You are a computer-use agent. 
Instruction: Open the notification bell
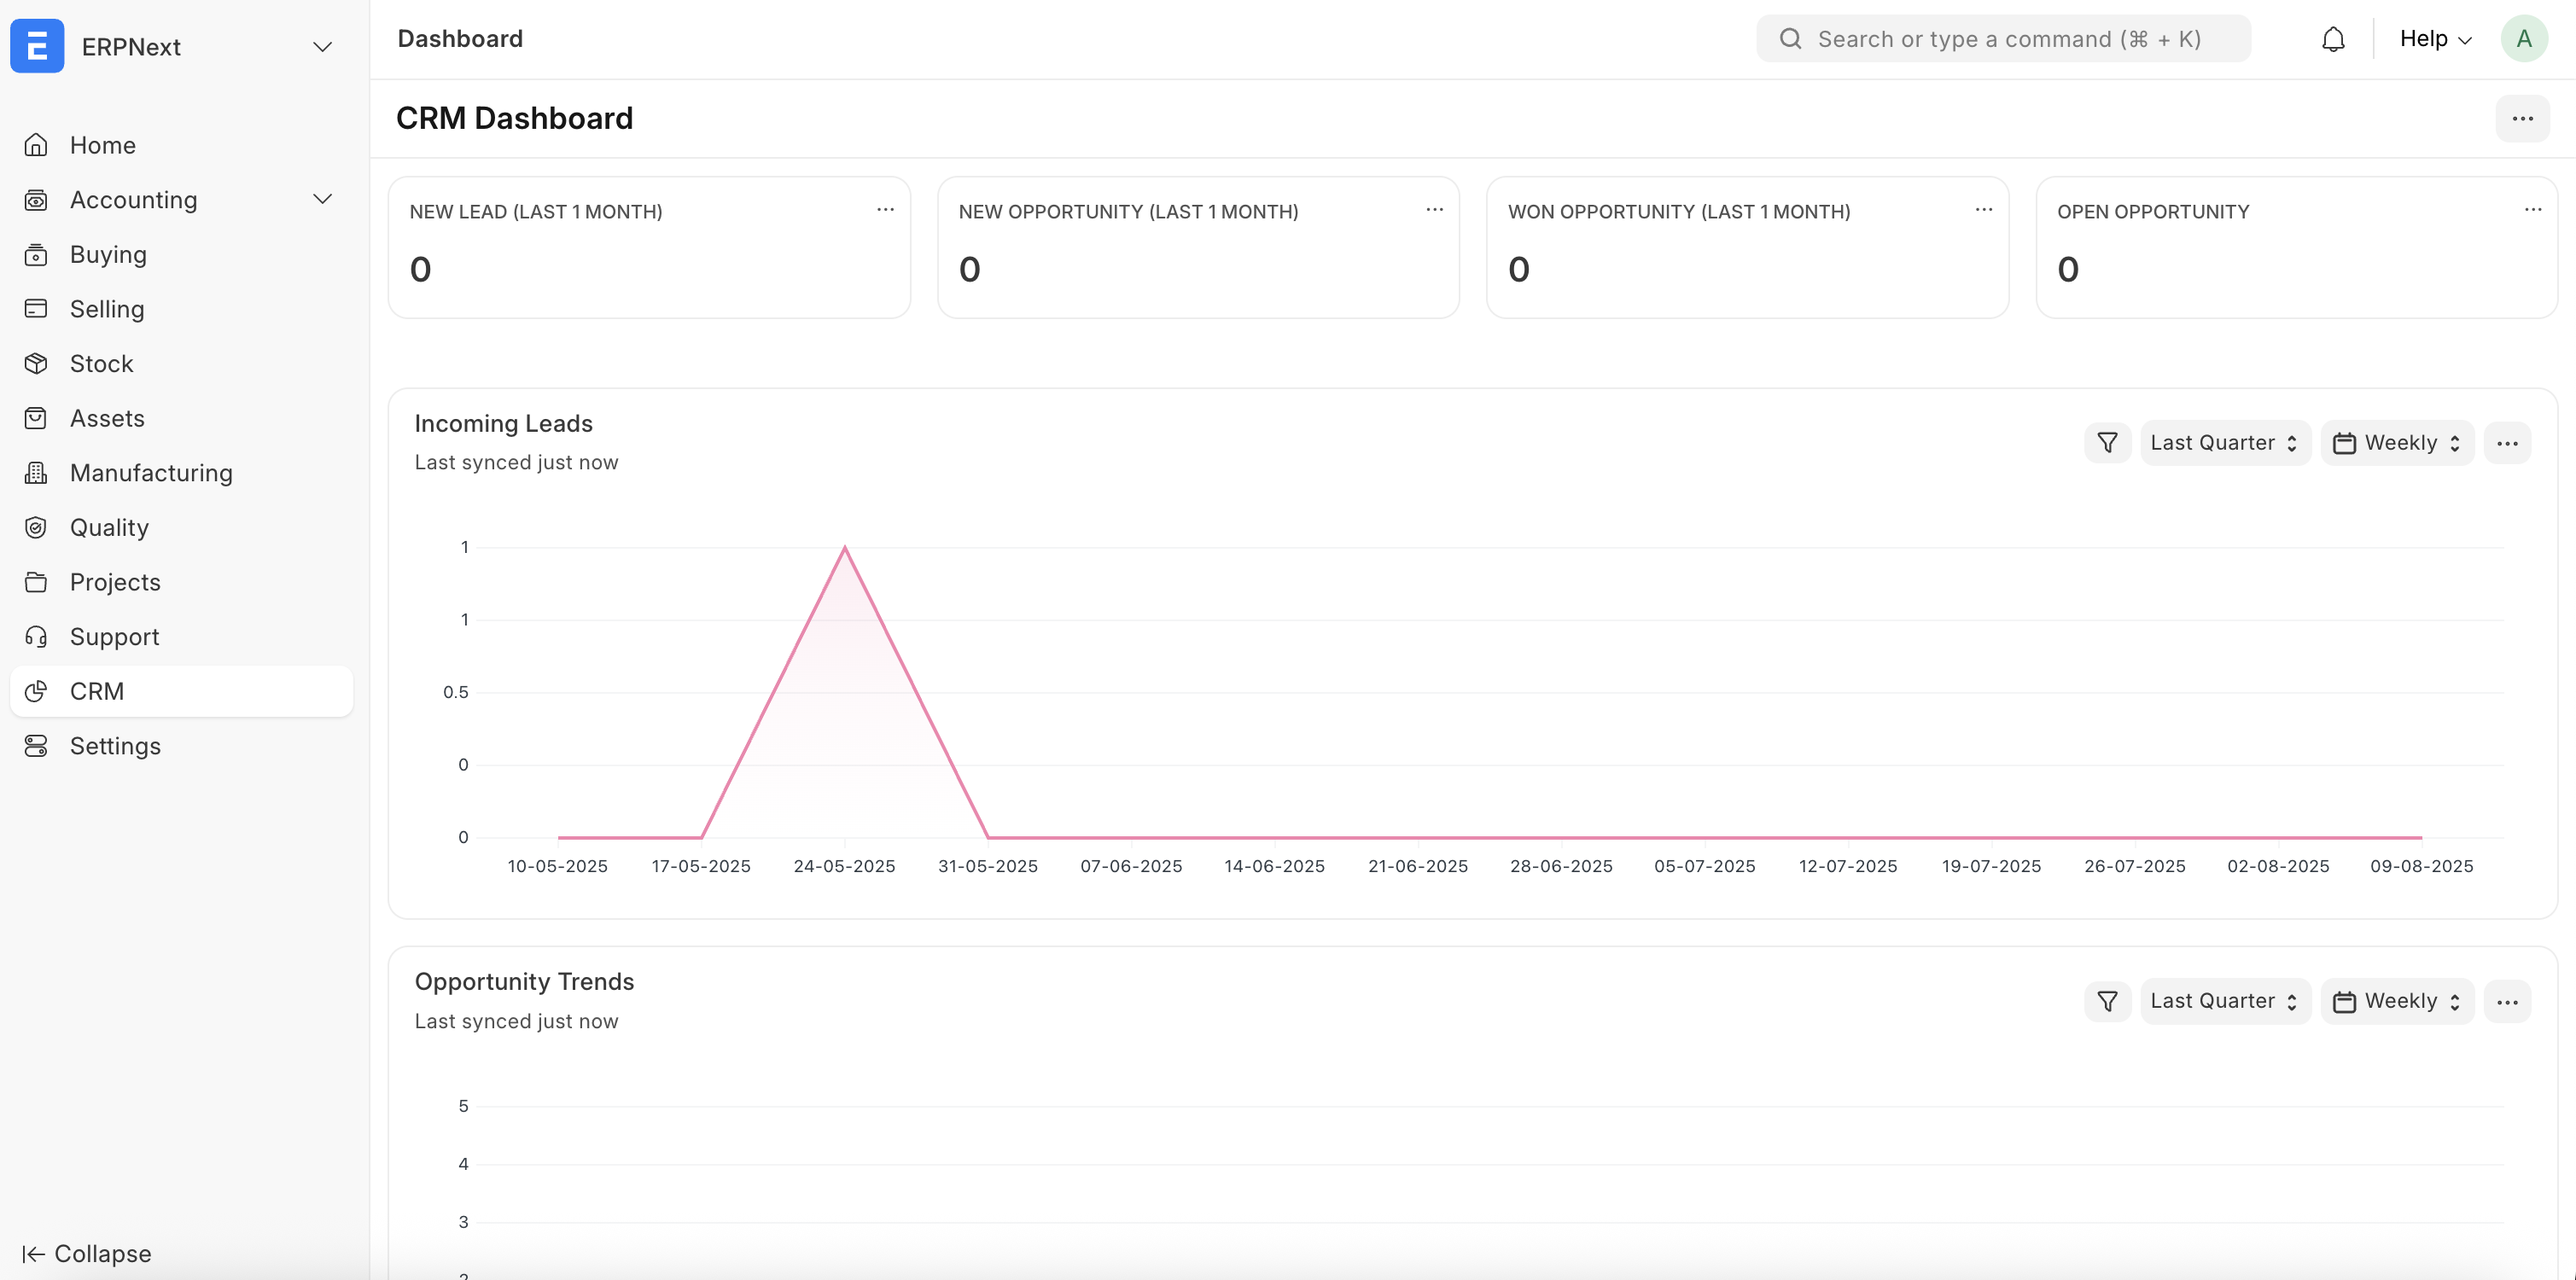(x=2333, y=38)
